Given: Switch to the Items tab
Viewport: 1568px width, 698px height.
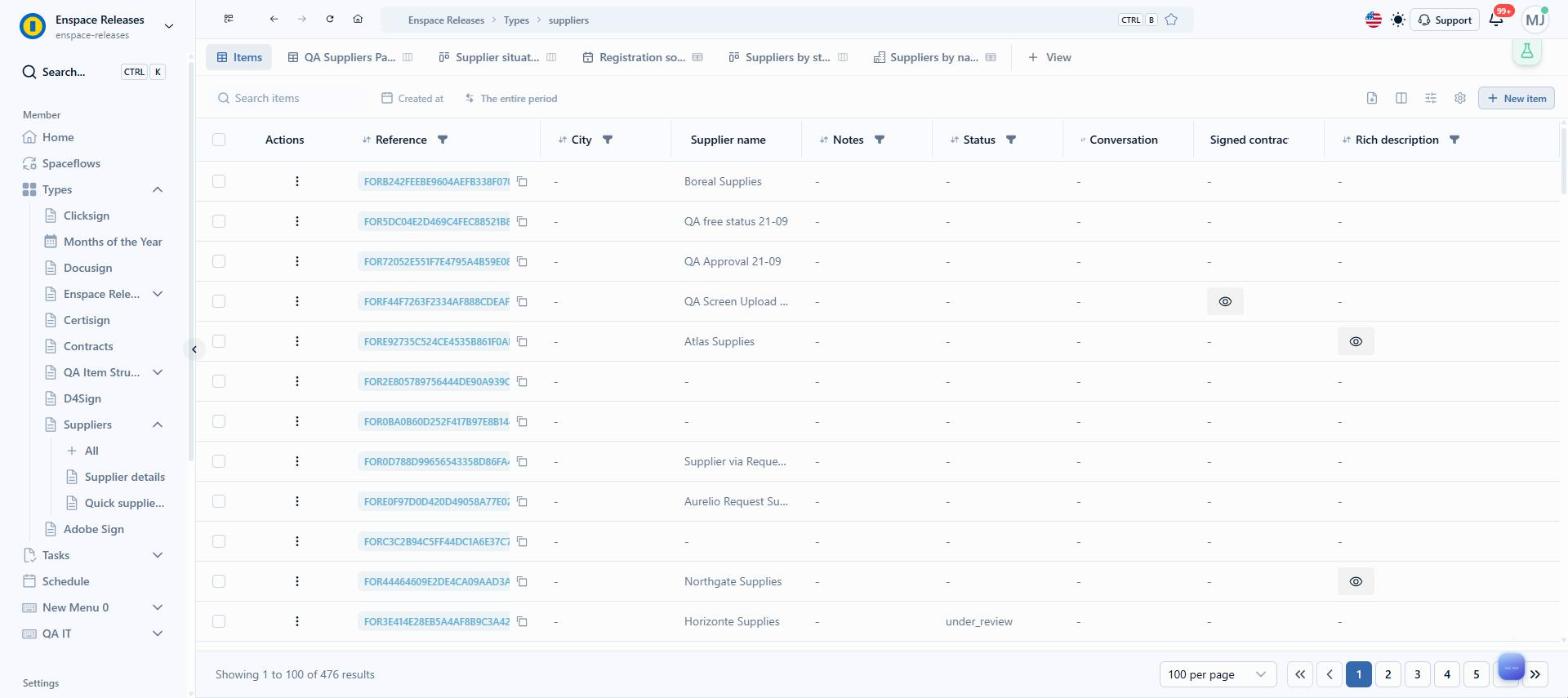Looking at the screenshot, I should pyautogui.click(x=239, y=57).
